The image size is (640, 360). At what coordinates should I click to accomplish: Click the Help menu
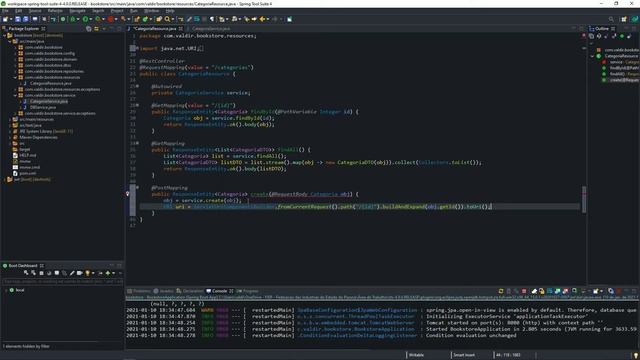tap(170, 11)
